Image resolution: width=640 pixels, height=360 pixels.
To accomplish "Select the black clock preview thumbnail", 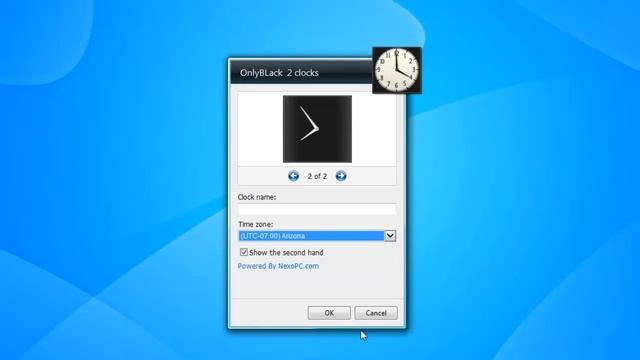I will 317,129.
